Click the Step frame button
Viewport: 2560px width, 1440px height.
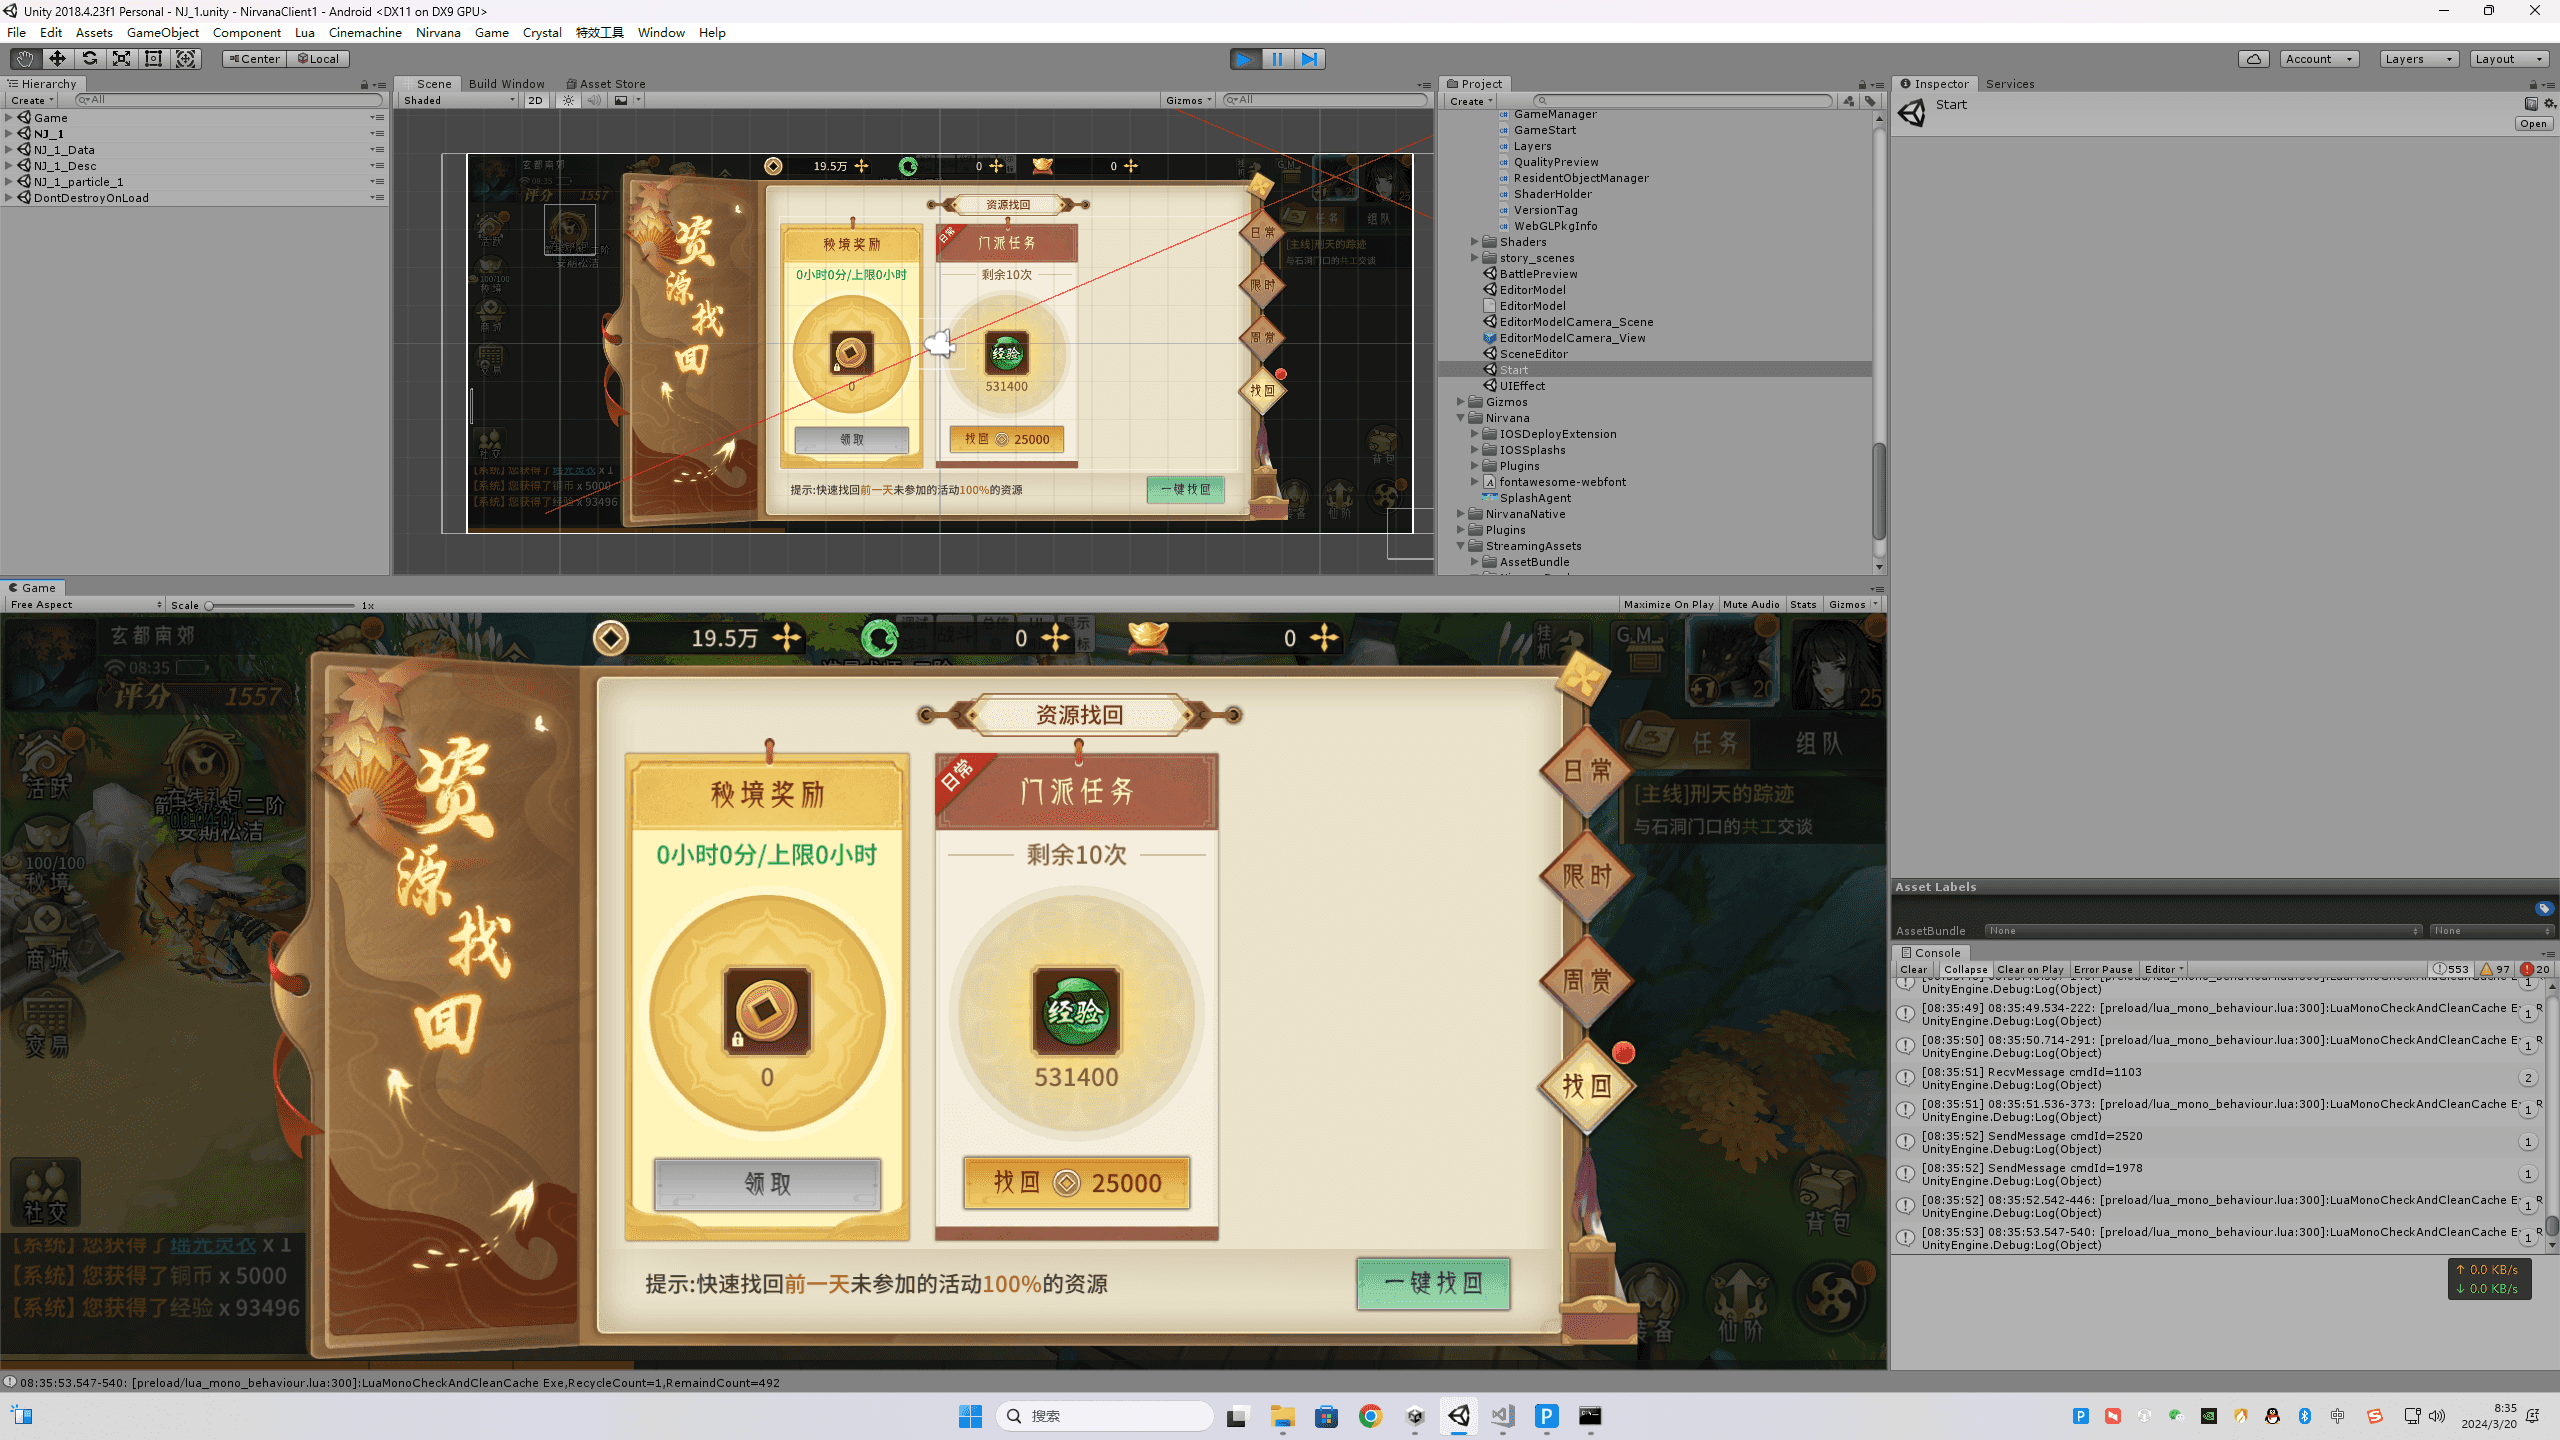pos(1309,59)
